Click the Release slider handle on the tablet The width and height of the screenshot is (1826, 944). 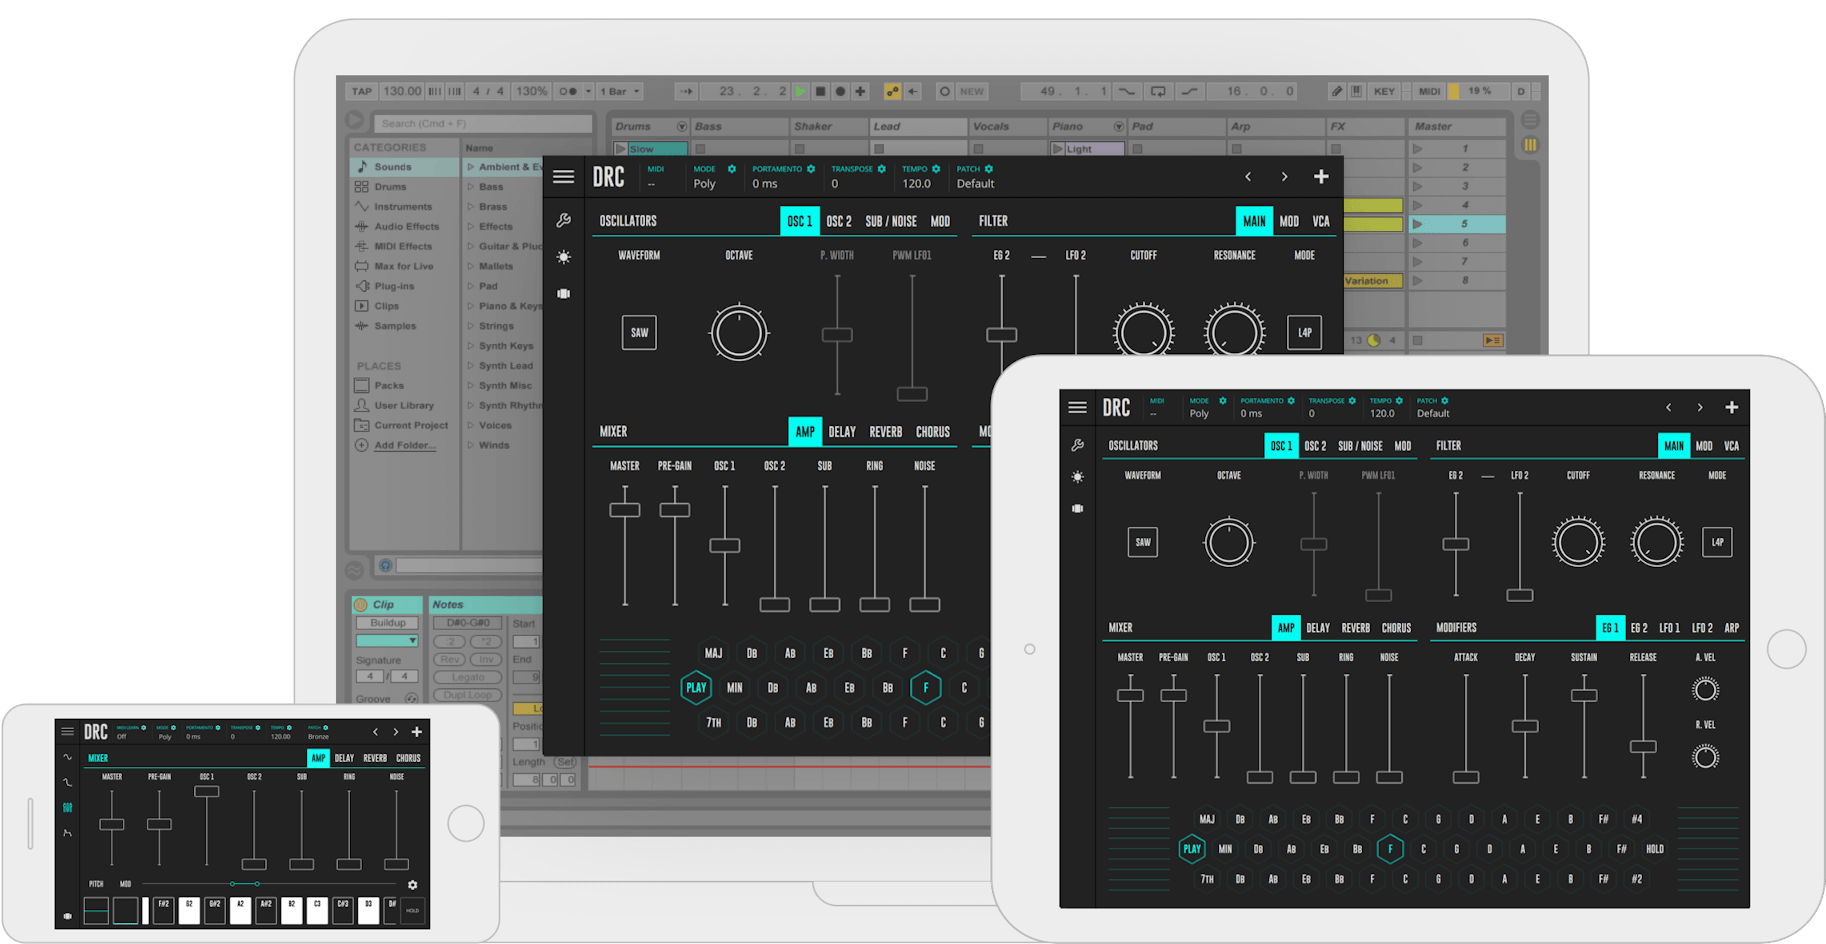pos(1643,747)
